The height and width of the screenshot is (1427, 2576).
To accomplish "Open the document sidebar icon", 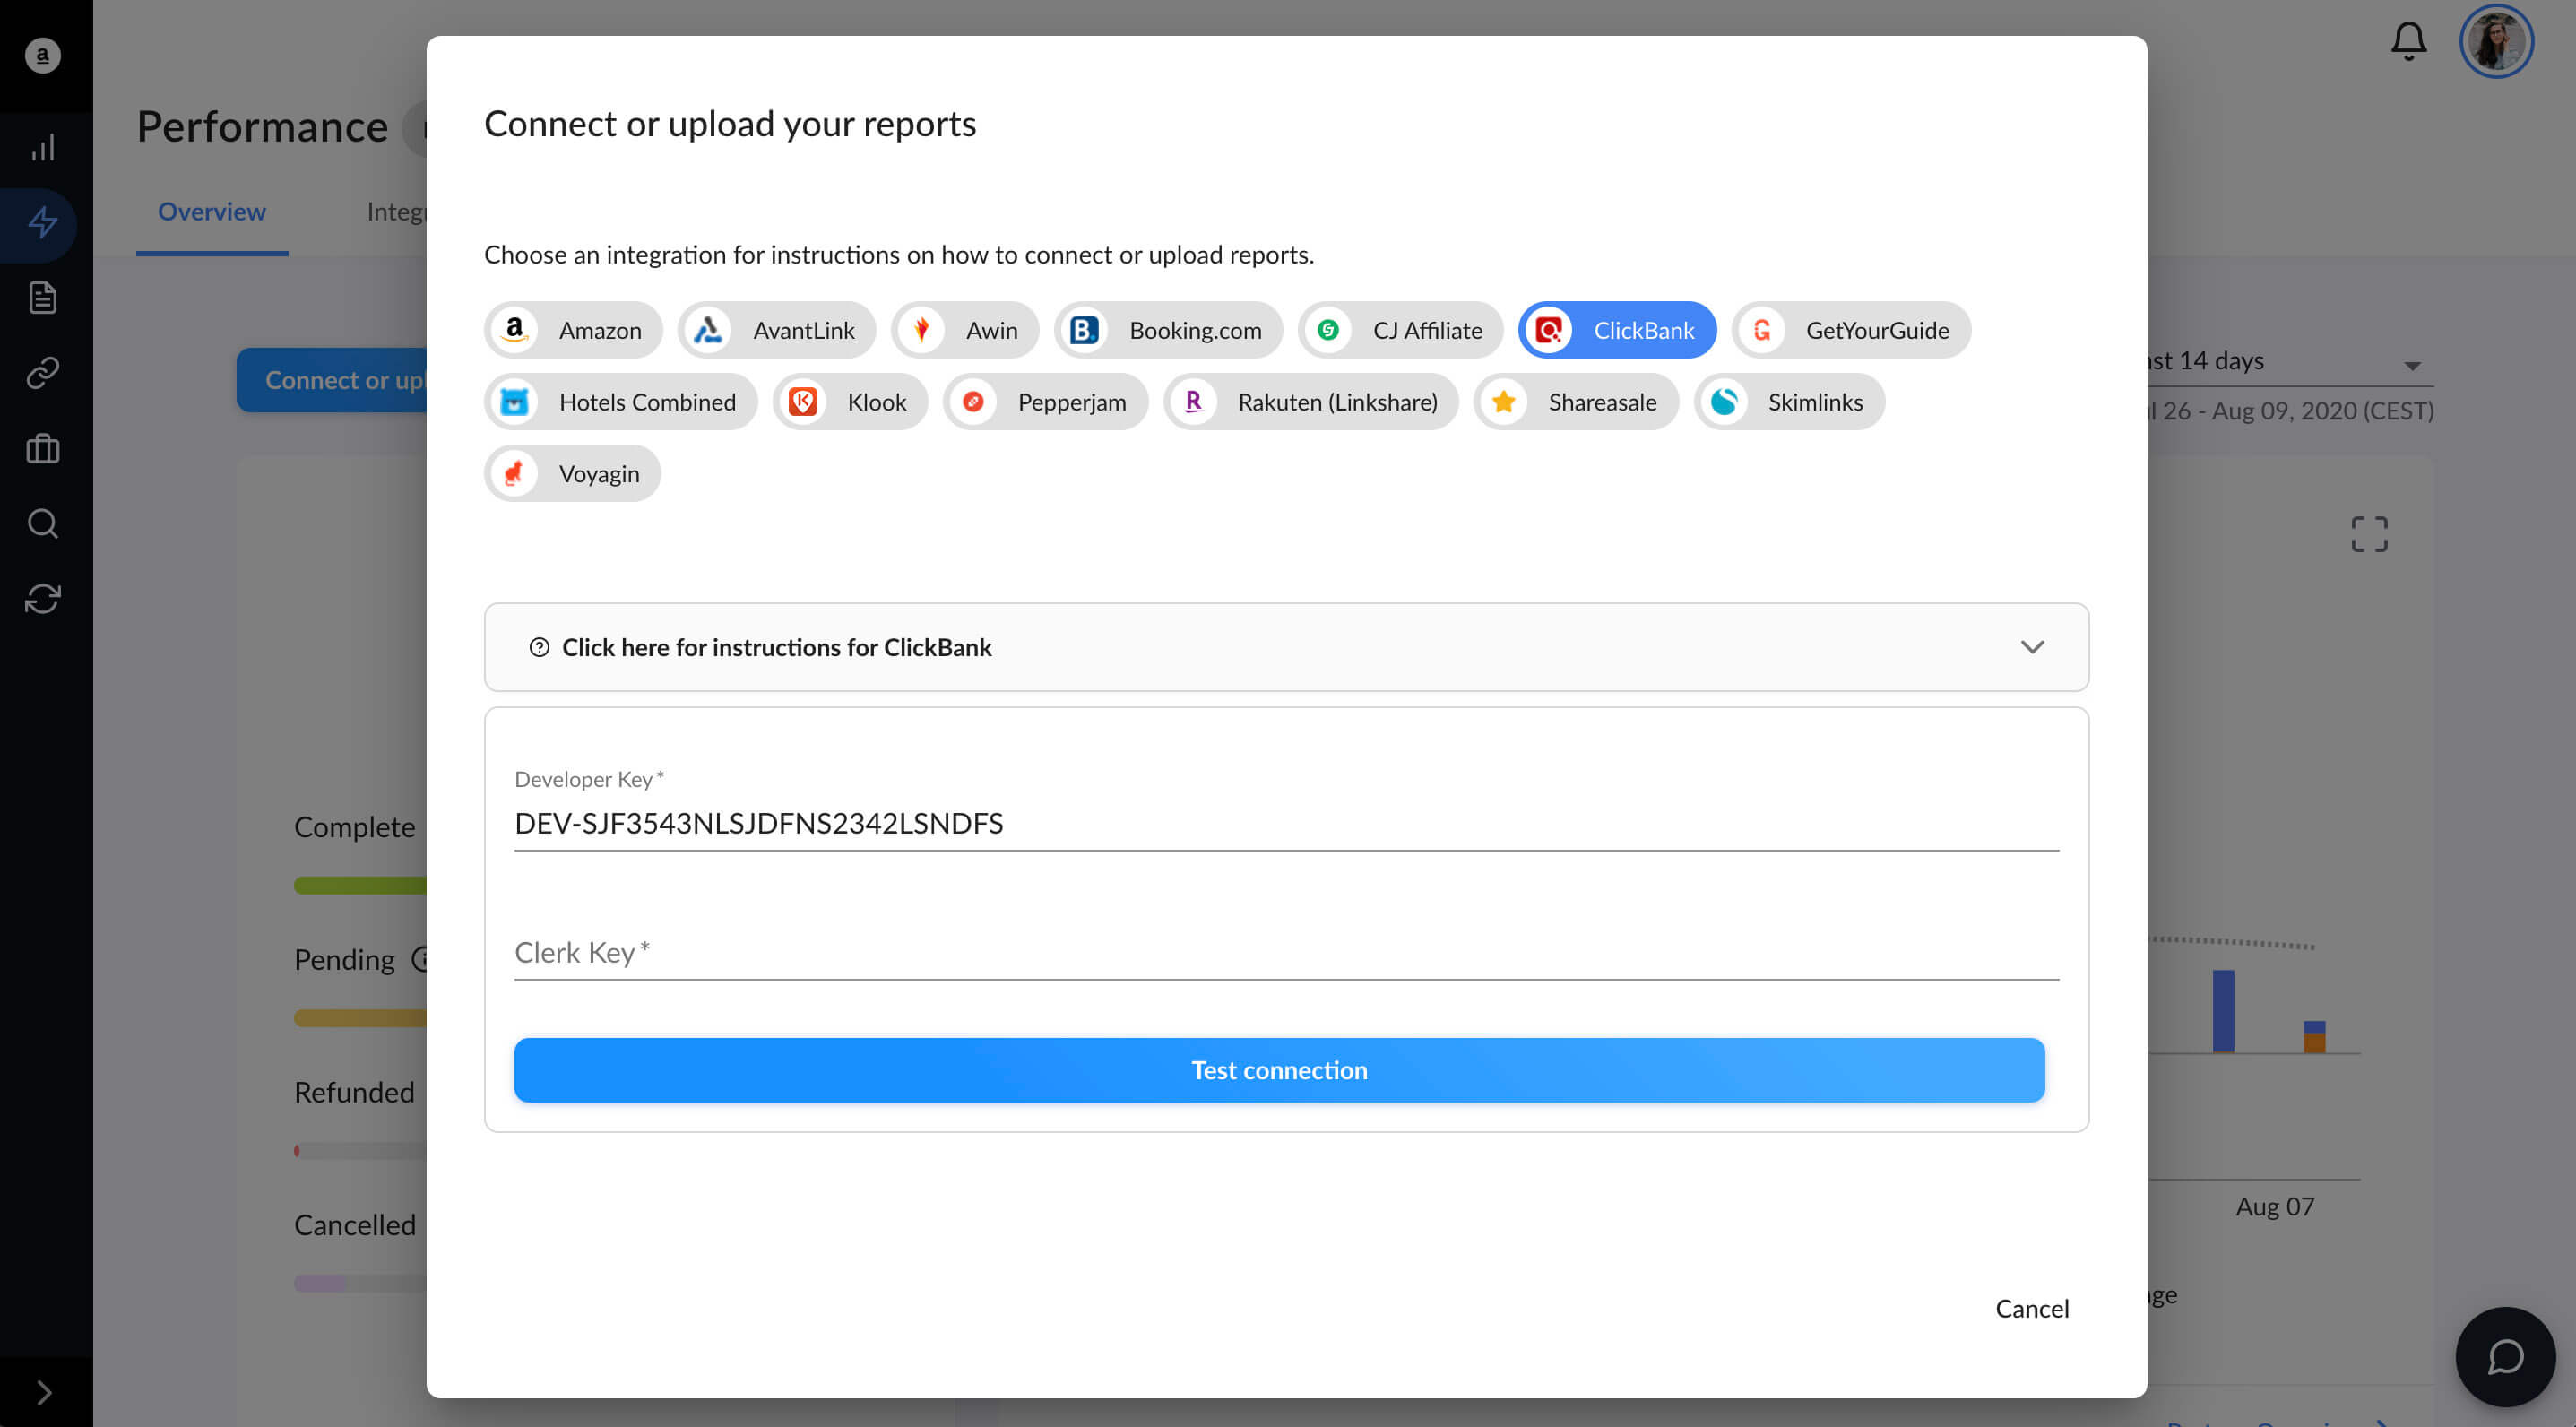I will (42, 297).
